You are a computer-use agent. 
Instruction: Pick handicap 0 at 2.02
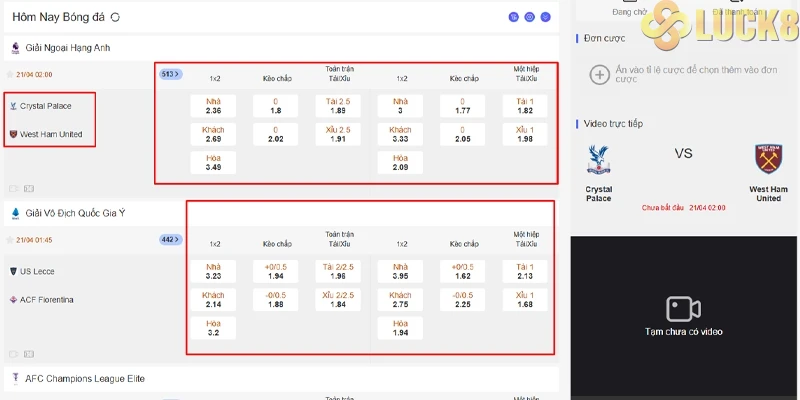[x=276, y=134]
